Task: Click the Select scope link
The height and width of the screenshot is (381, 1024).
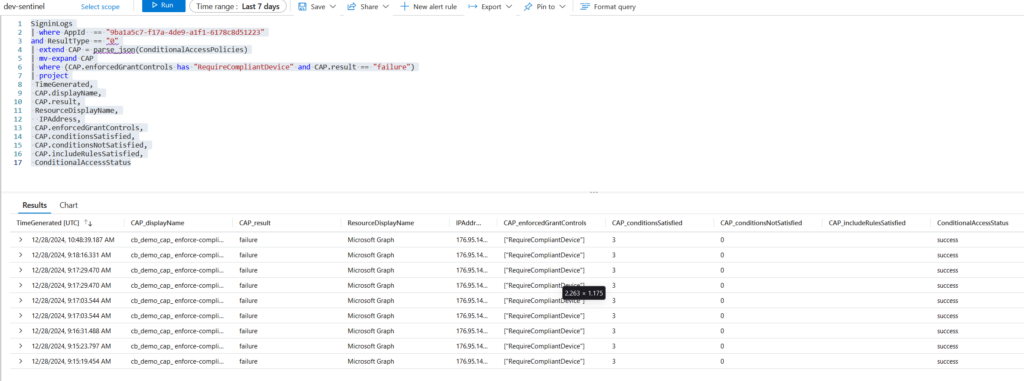Action: 100,7
